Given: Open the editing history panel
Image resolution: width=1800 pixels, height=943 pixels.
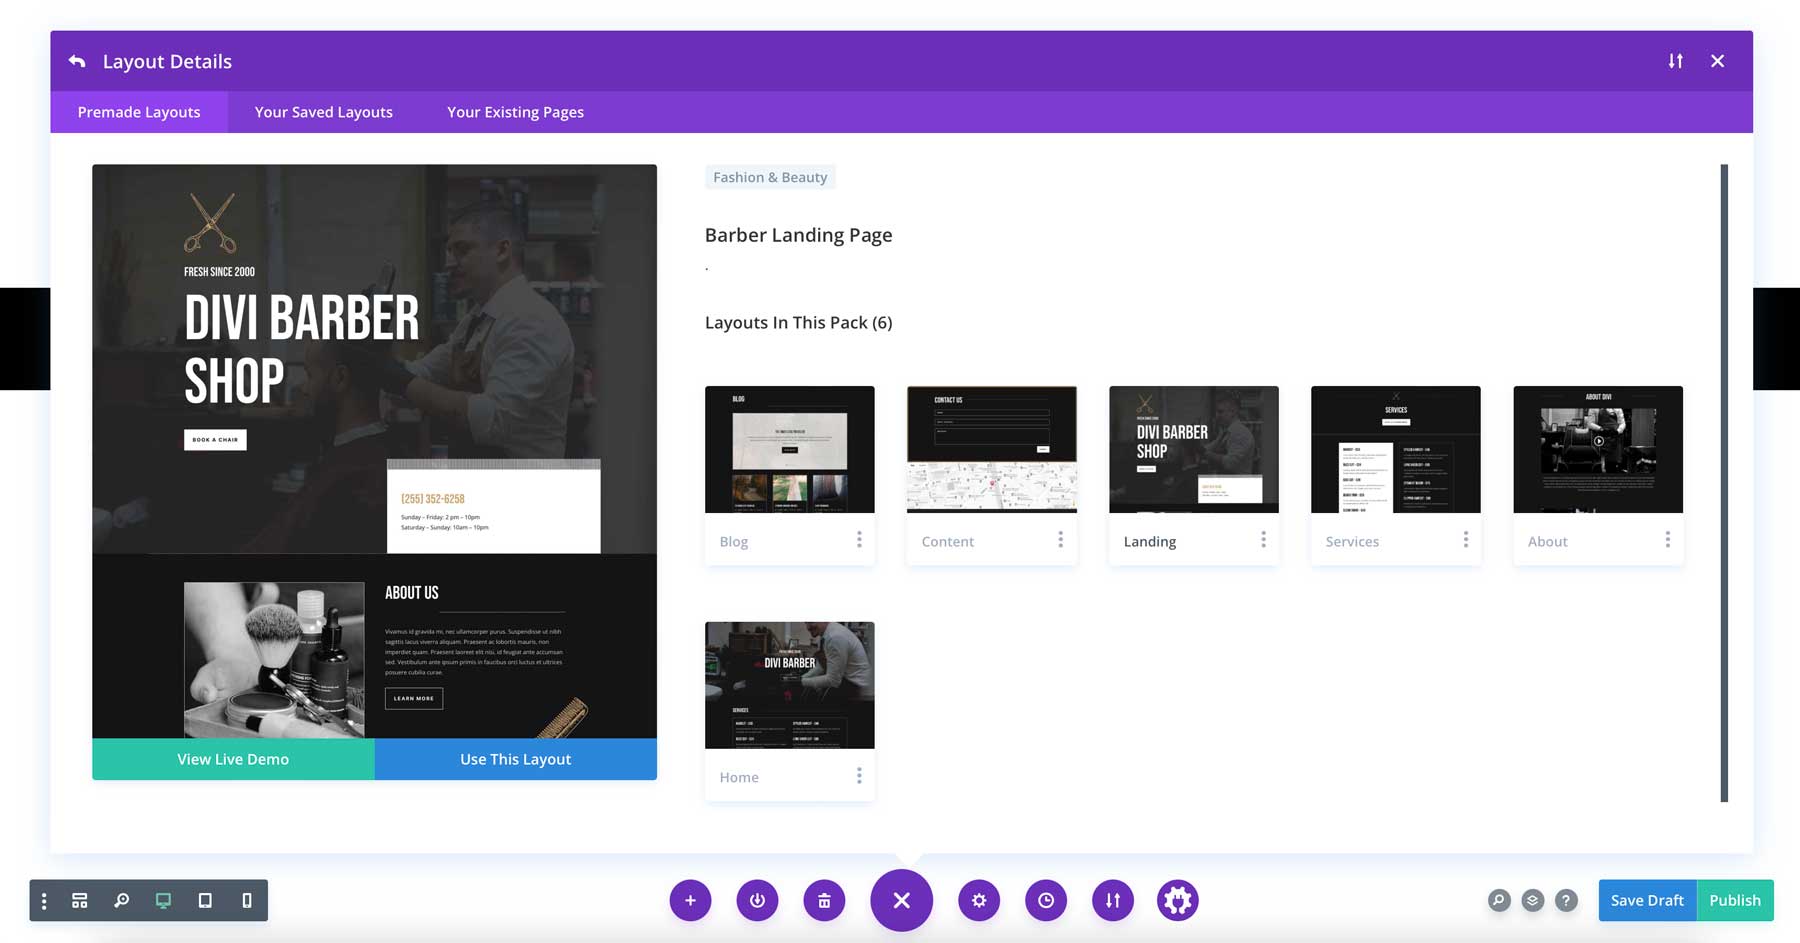Looking at the screenshot, I should [x=1046, y=900].
